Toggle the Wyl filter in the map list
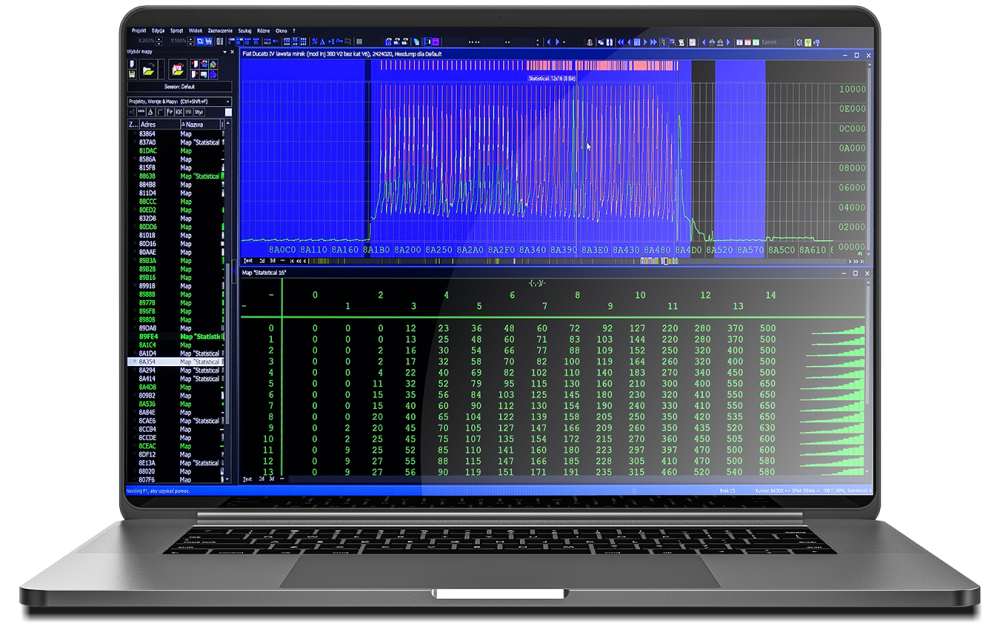 [199, 112]
